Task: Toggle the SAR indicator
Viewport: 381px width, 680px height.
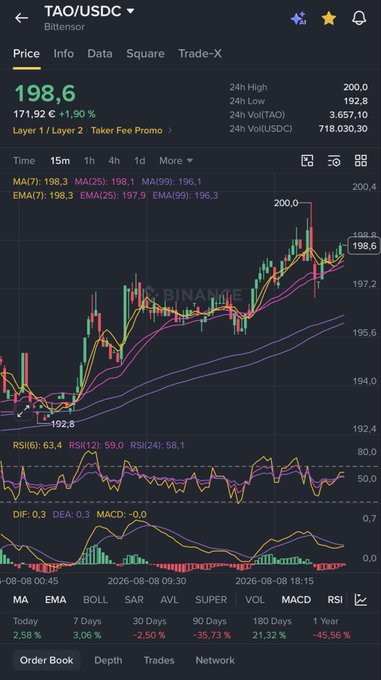Action: [134, 600]
